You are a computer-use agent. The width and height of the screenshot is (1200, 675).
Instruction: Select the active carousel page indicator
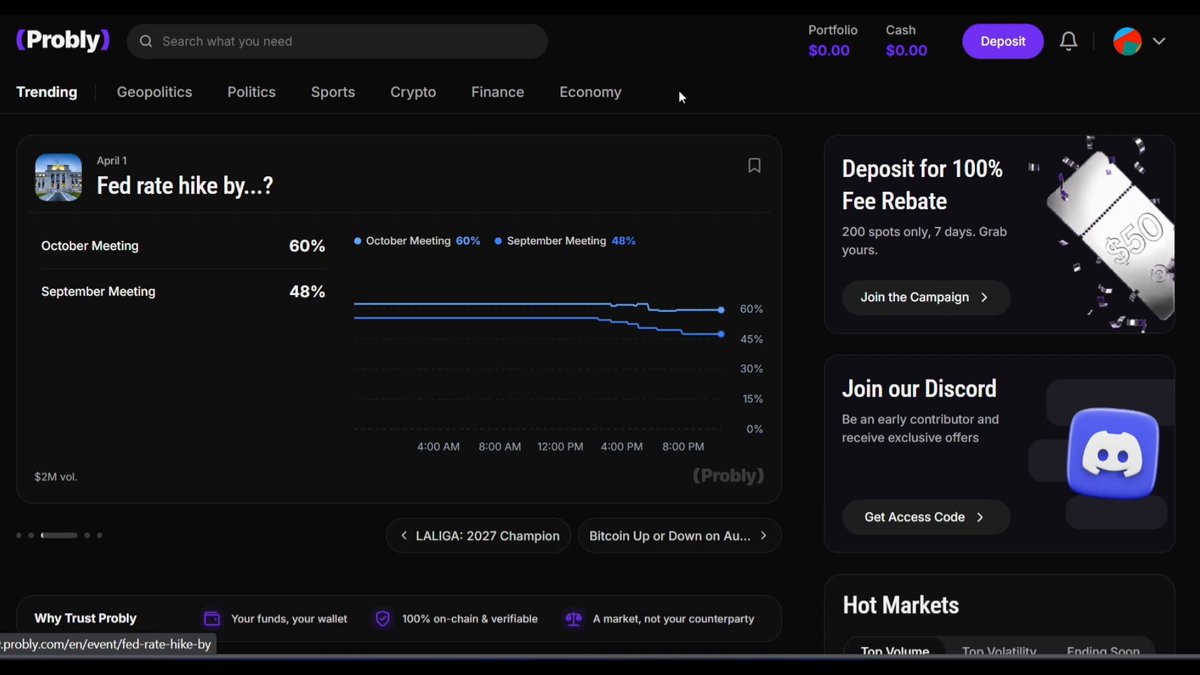pyautogui.click(x=59, y=535)
